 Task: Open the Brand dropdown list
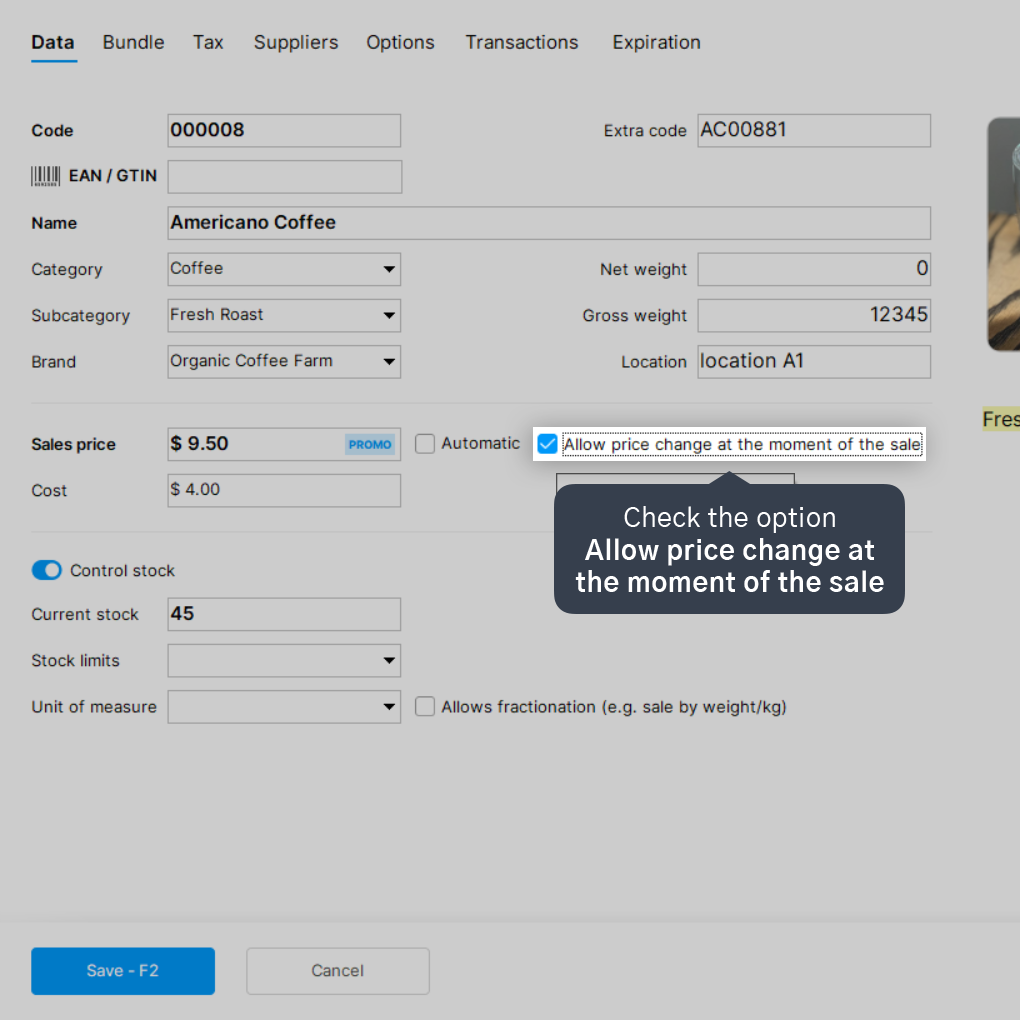click(x=284, y=362)
